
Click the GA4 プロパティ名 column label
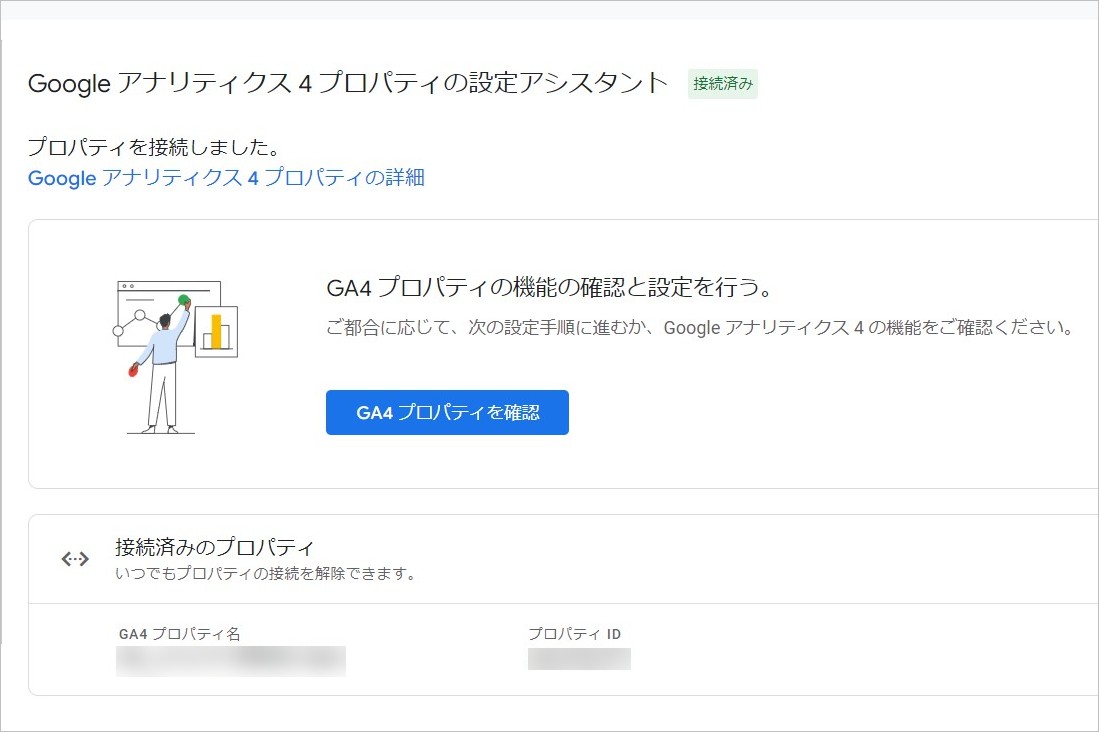click(x=179, y=634)
